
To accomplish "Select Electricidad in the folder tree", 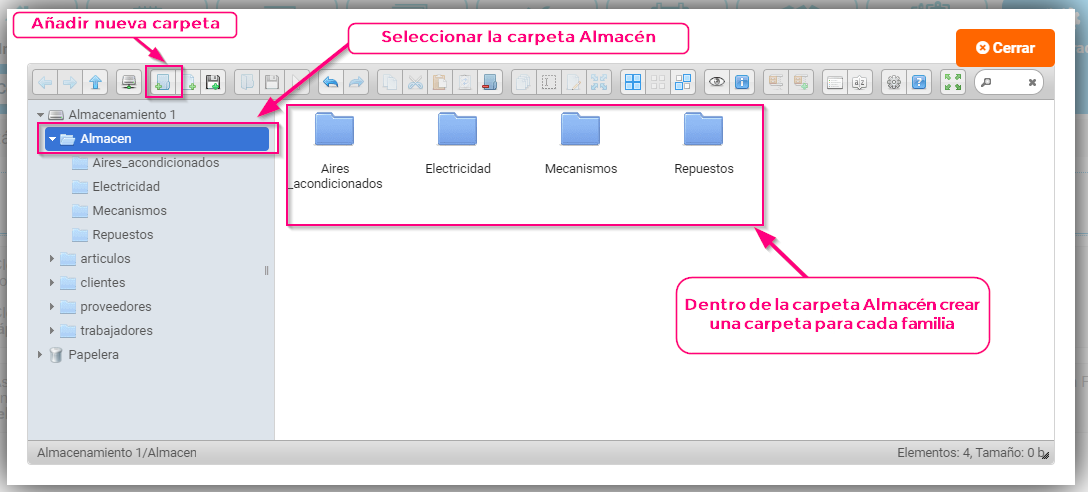I will [125, 187].
